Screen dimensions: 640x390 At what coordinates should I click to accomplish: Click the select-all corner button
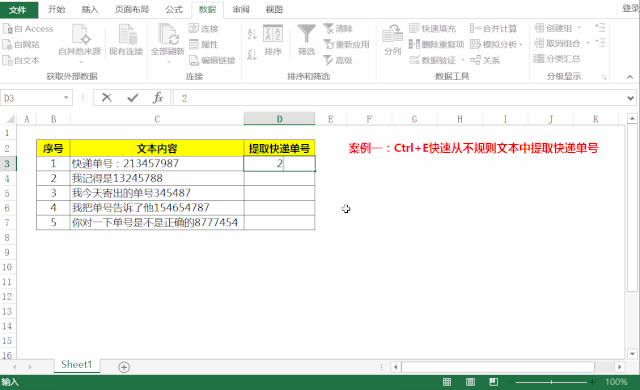pyautogui.click(x=9, y=119)
